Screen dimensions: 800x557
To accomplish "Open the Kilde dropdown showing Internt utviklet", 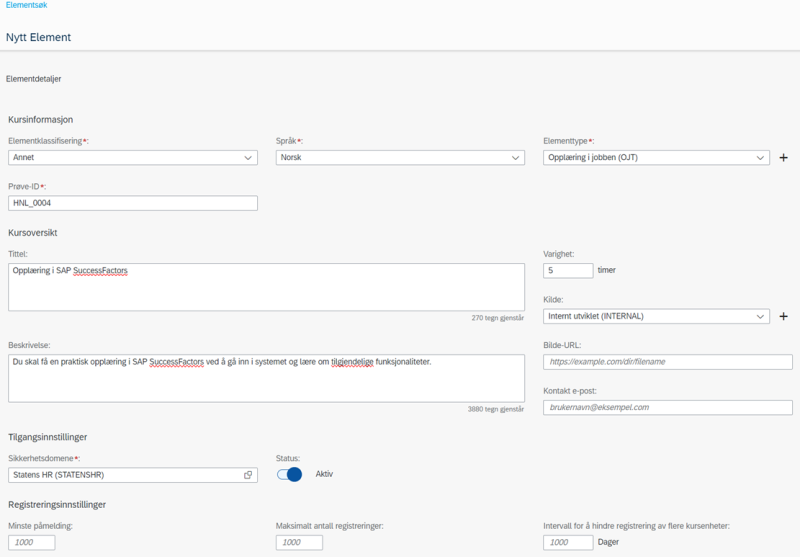I will [x=656, y=316].
